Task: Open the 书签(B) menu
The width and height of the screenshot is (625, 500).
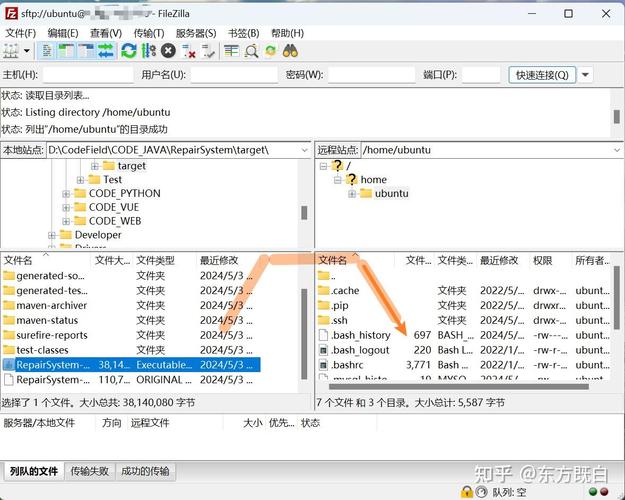Action: point(244,33)
